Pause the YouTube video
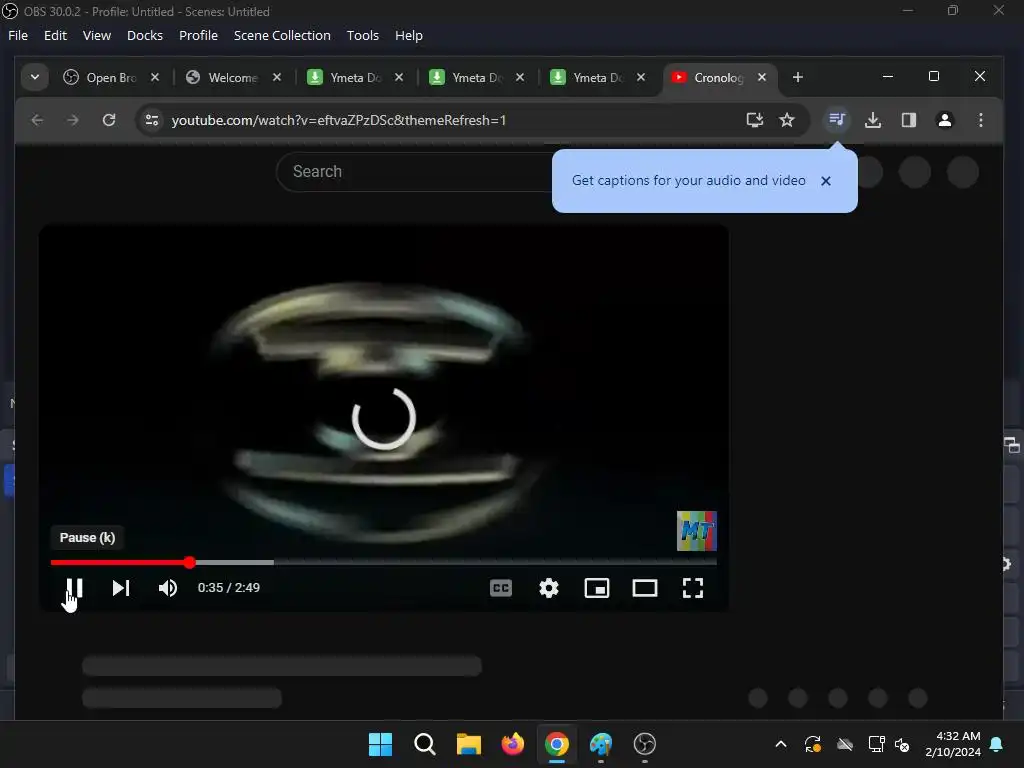The height and width of the screenshot is (768, 1024). point(74,588)
